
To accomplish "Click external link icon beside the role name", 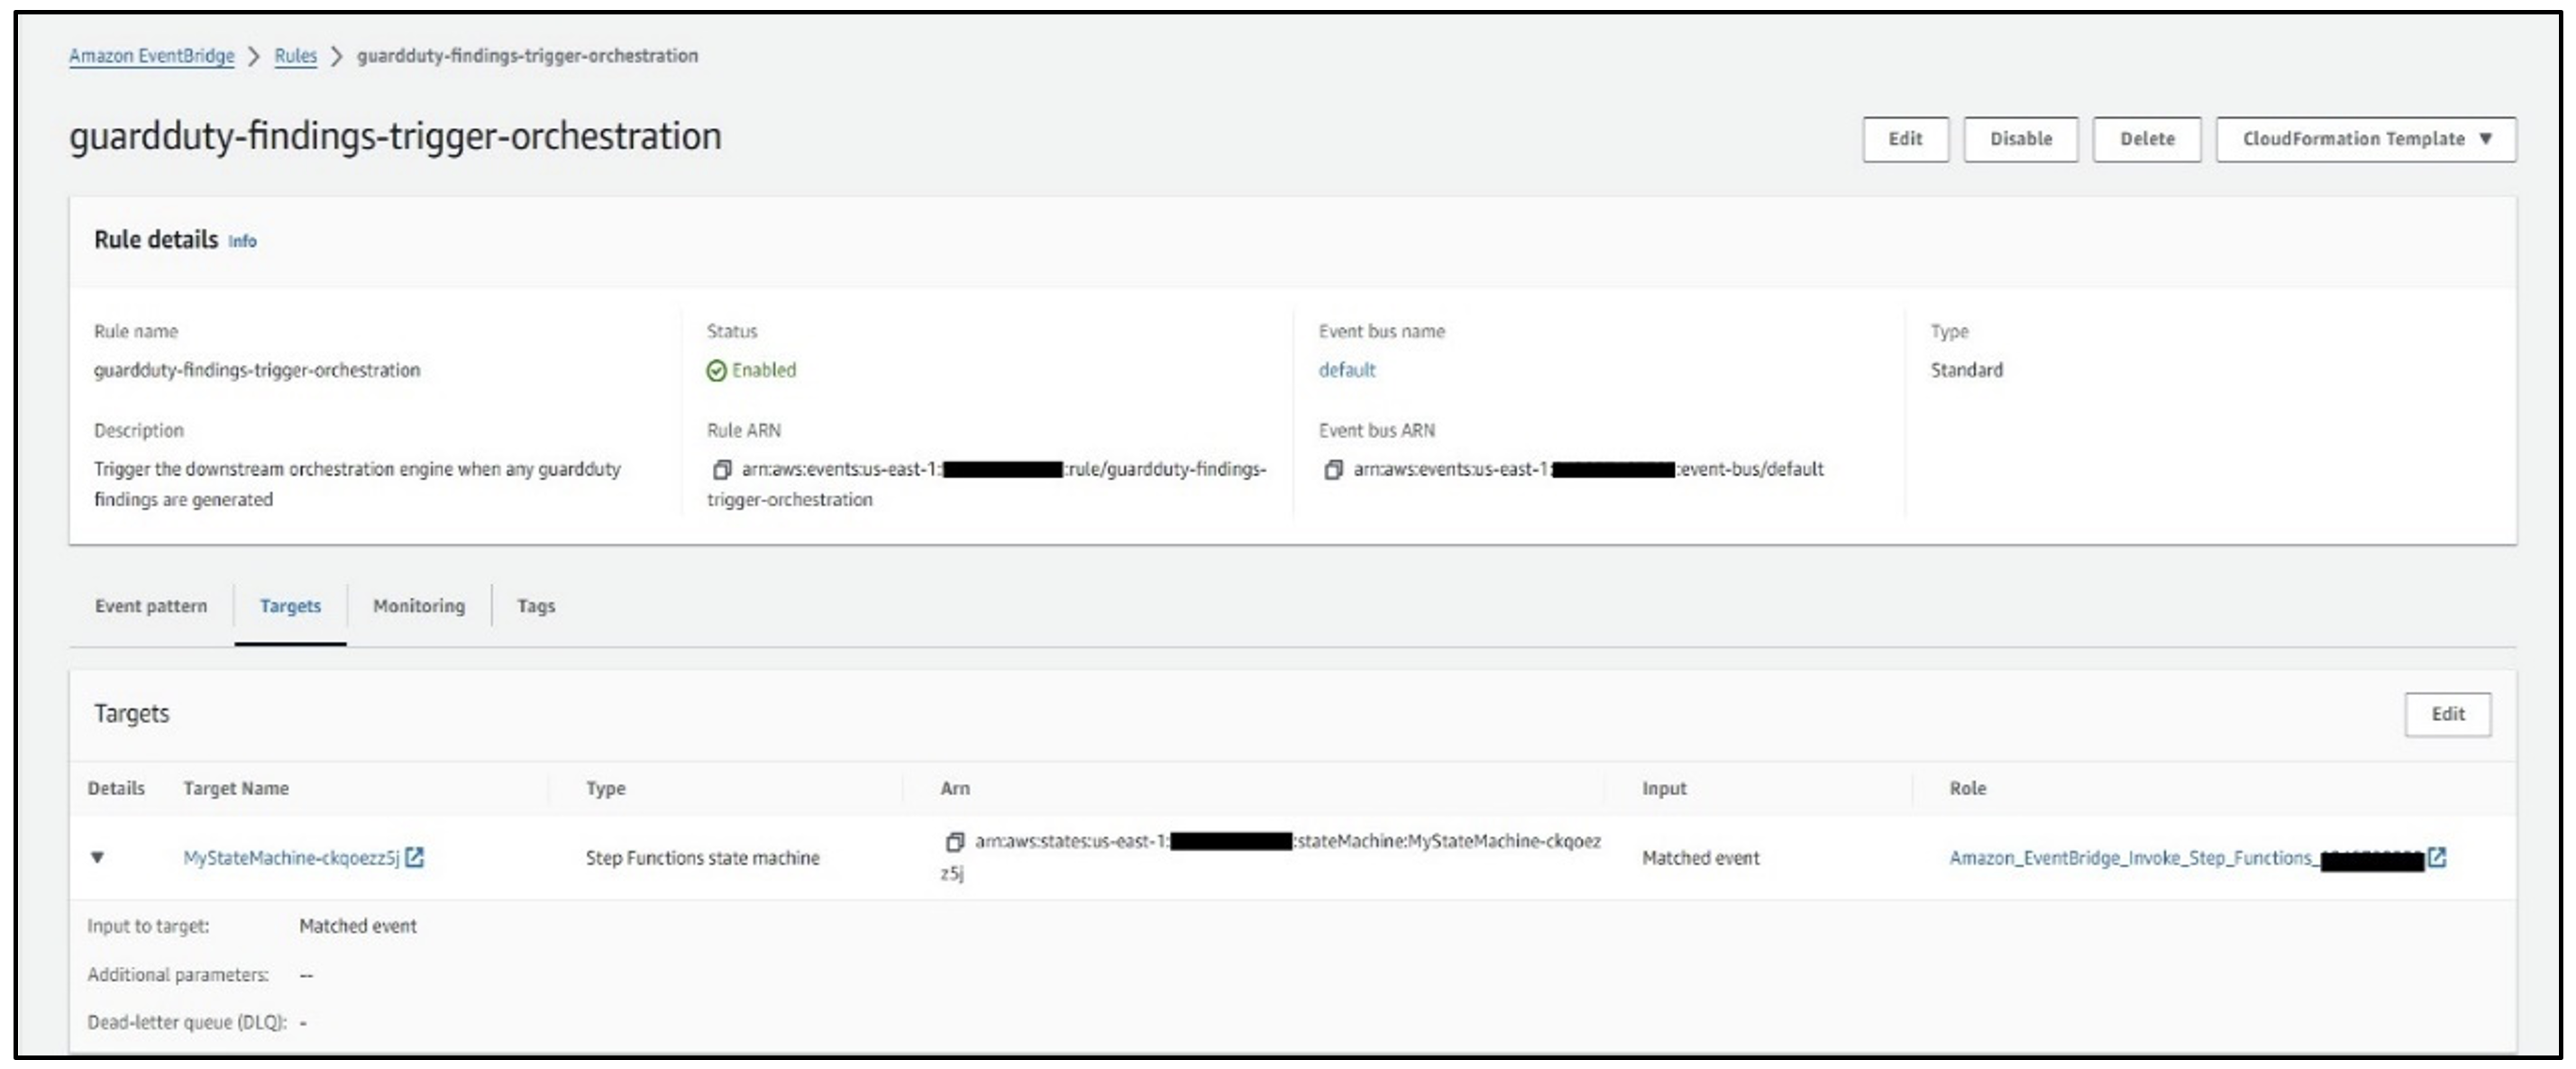I will pyautogui.click(x=2438, y=857).
